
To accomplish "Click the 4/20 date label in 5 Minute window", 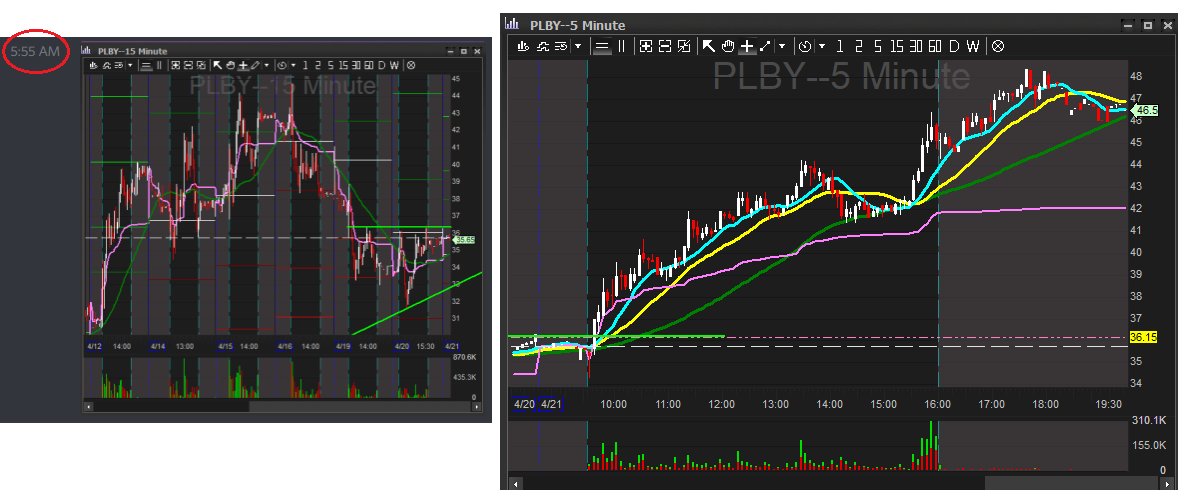I will pyautogui.click(x=524, y=405).
